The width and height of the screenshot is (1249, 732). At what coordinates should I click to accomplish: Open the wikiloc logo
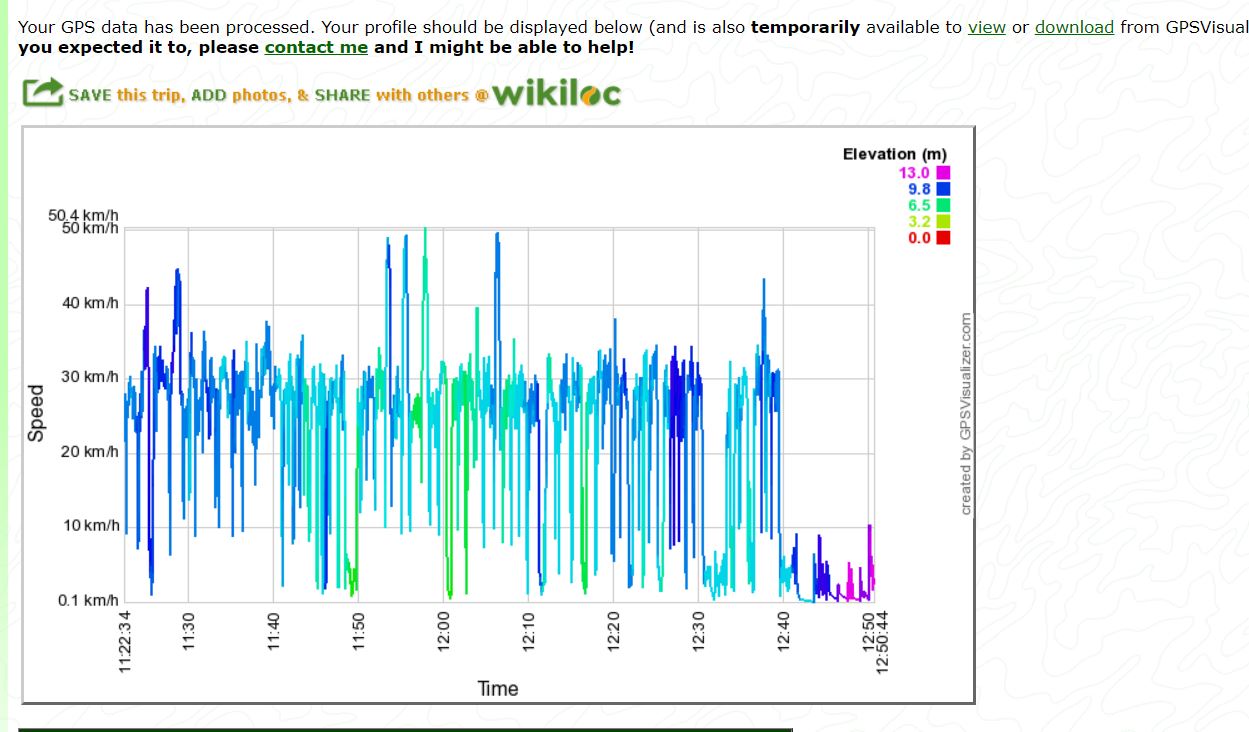pyautogui.click(x=557, y=94)
